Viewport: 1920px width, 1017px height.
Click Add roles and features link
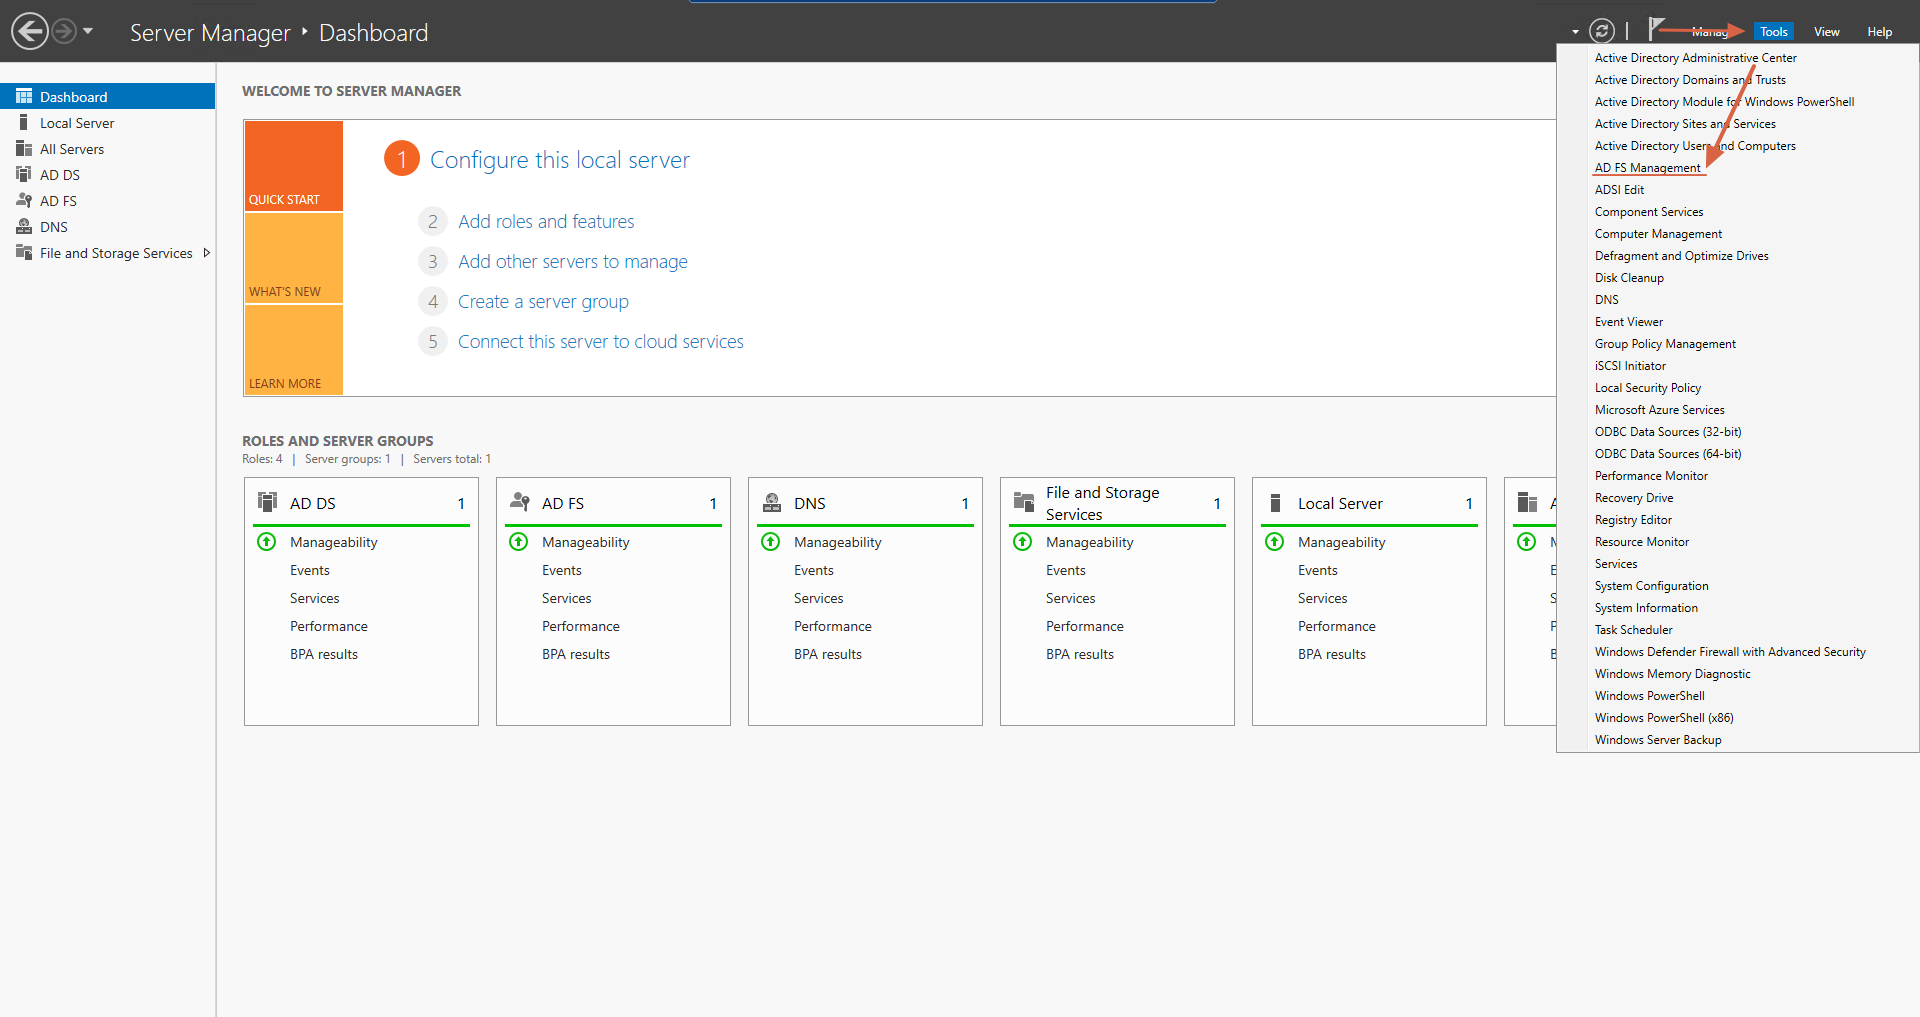[546, 222]
